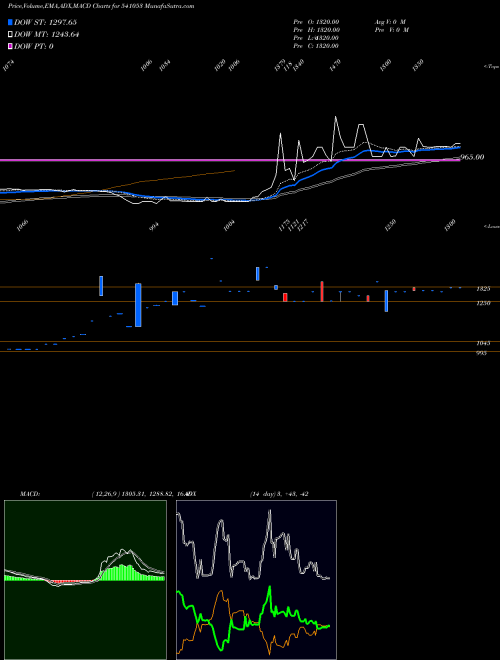Select the 'DOW PT: 0' legend text
This screenshot has height=660, width=500.
[33, 46]
